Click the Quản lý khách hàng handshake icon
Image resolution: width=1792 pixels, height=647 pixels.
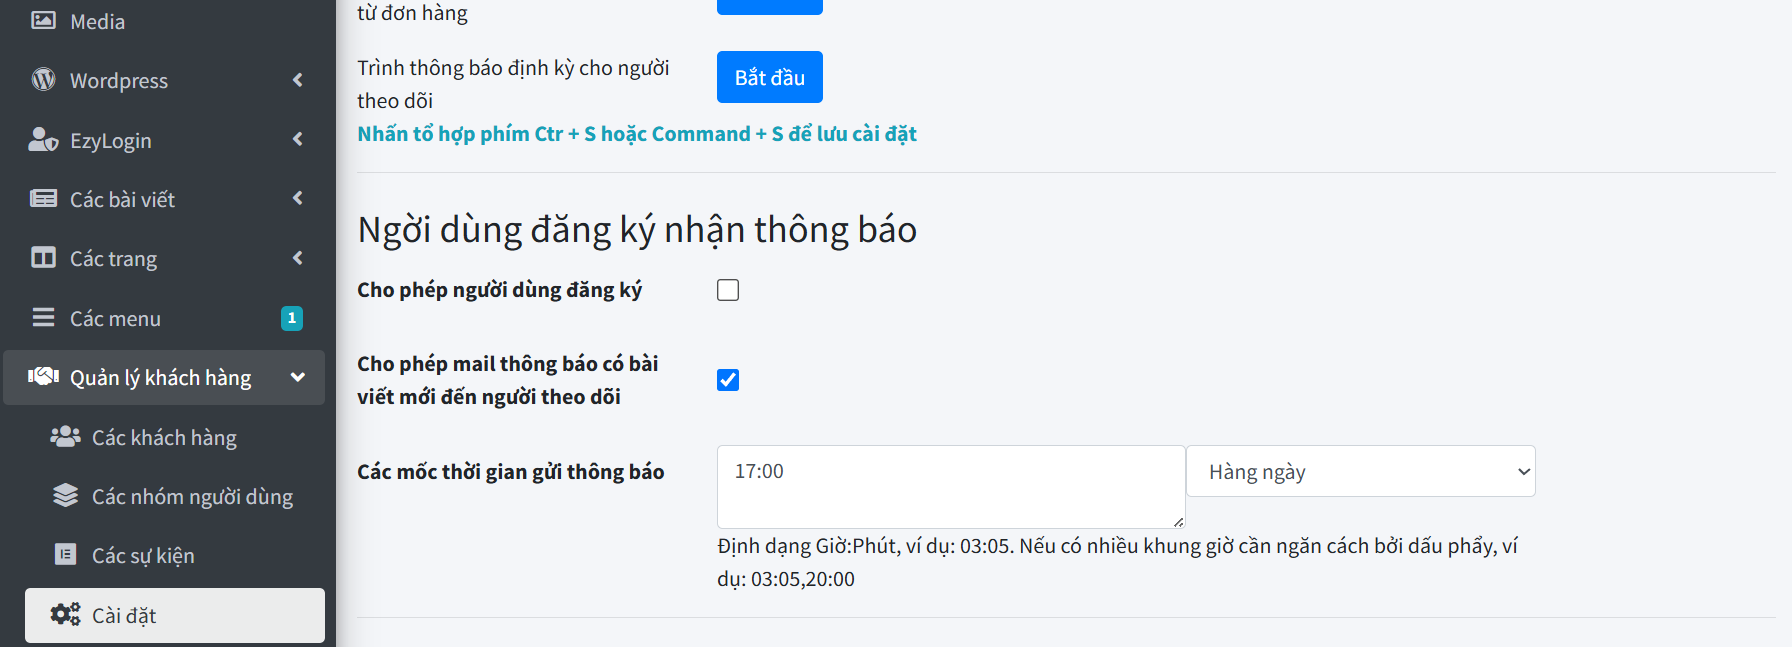[x=43, y=376]
